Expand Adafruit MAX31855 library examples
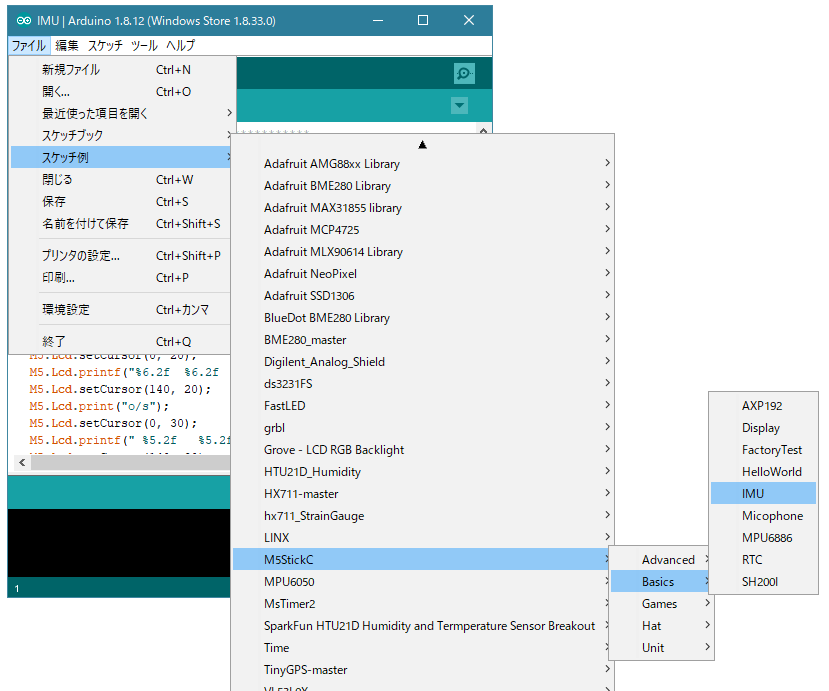The height and width of the screenshot is (691, 829). point(423,208)
